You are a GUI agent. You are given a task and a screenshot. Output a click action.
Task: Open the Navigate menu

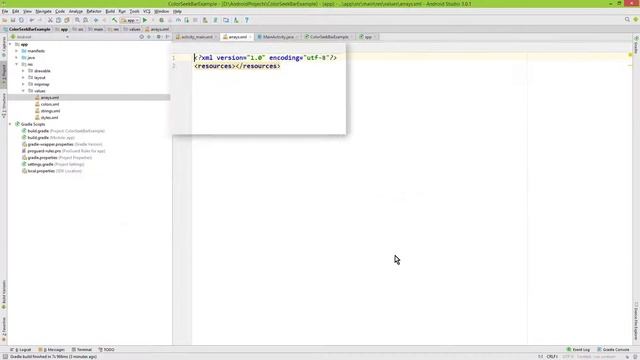43,11
